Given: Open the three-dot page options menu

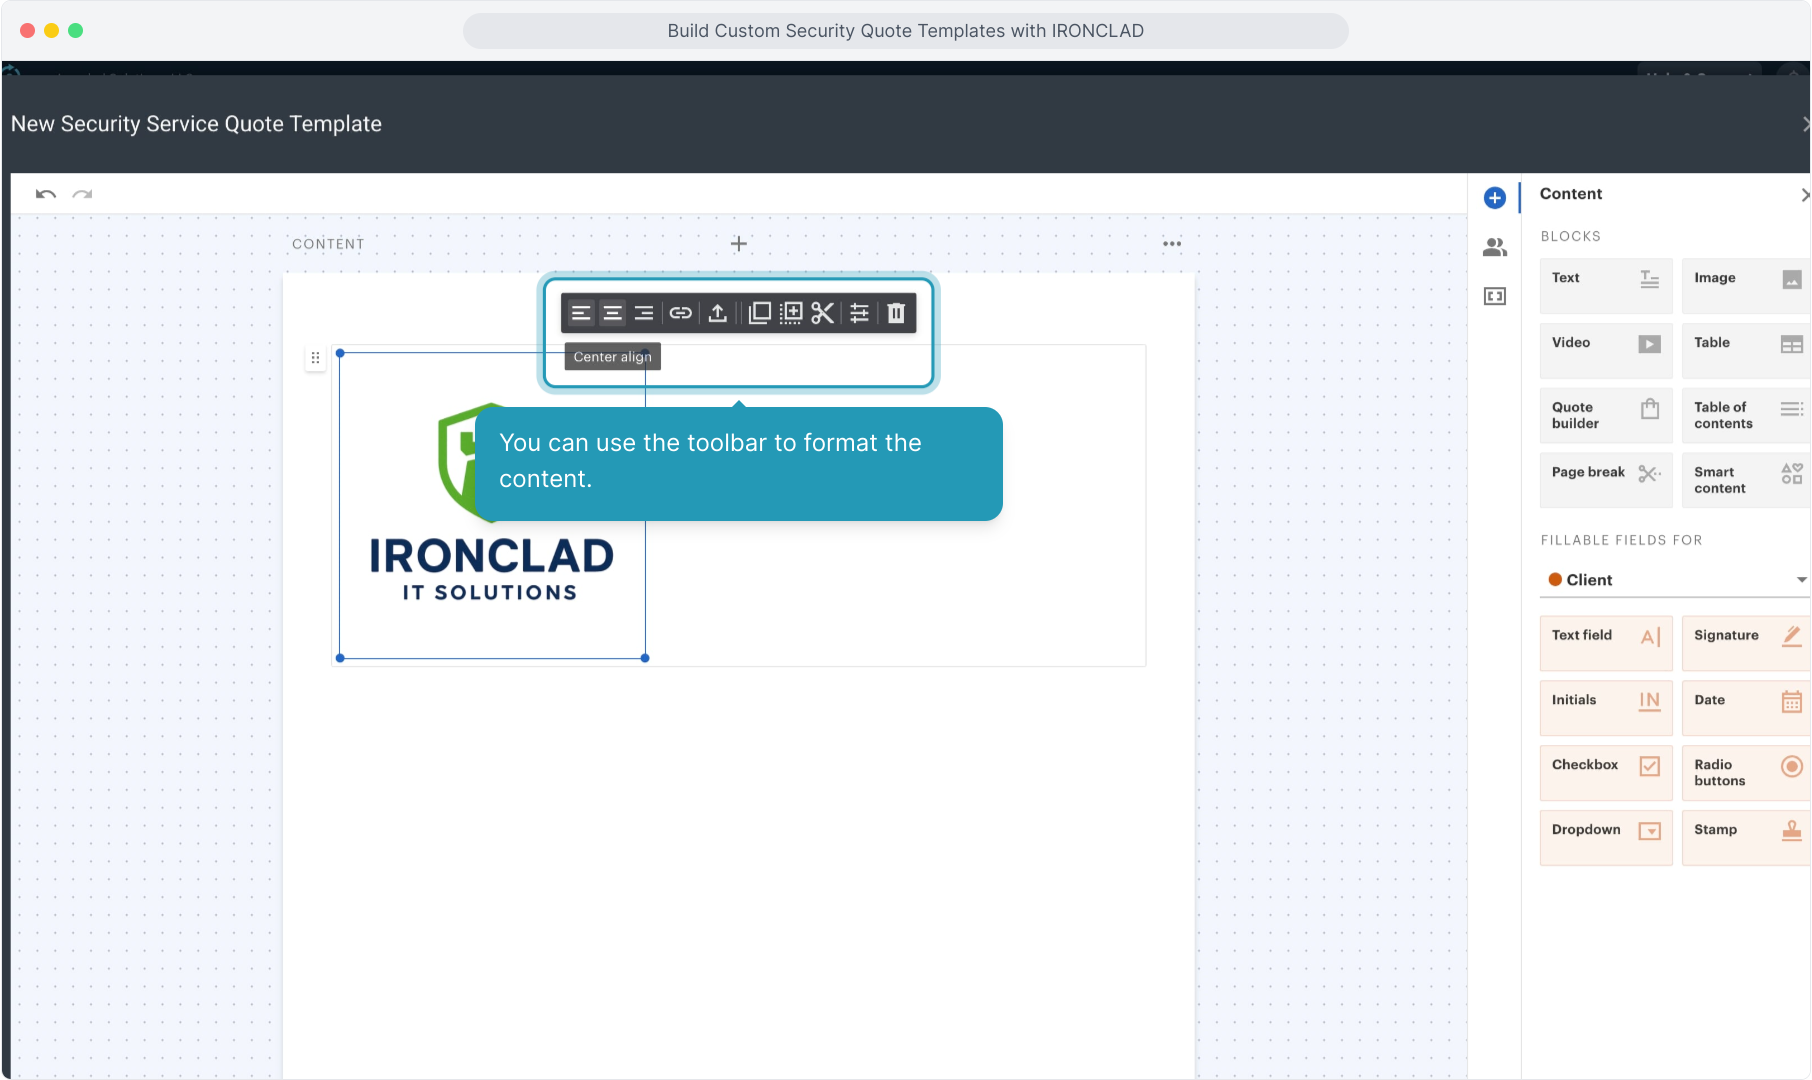Looking at the screenshot, I should [x=1172, y=244].
